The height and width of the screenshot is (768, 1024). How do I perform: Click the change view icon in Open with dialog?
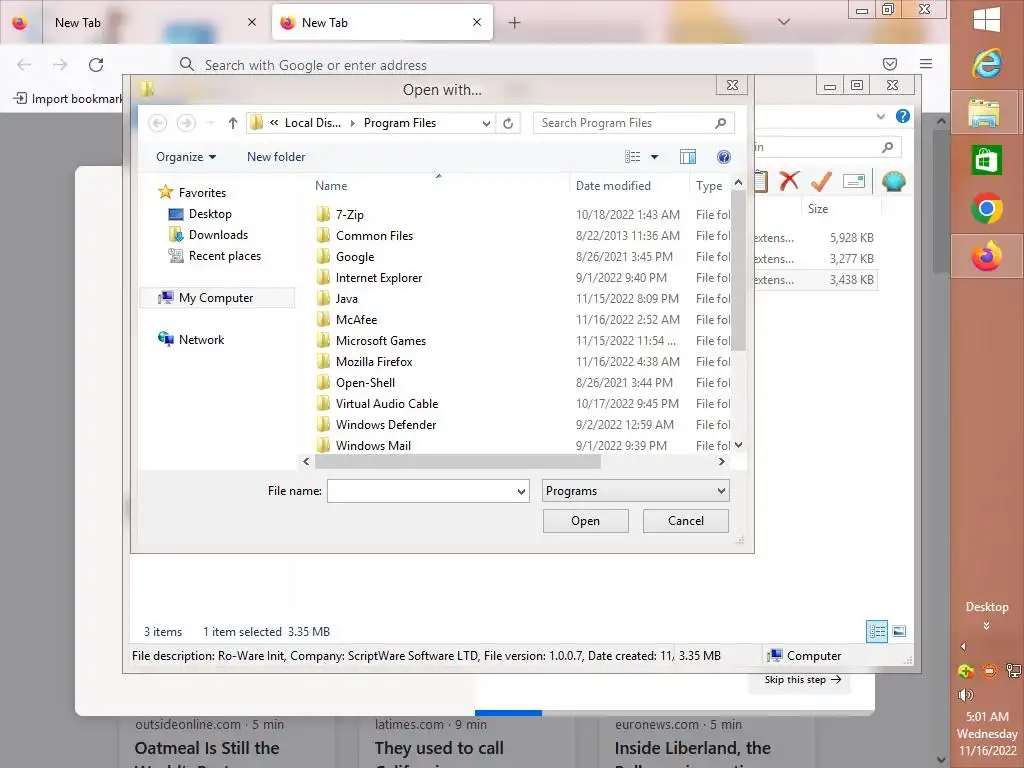[632, 157]
